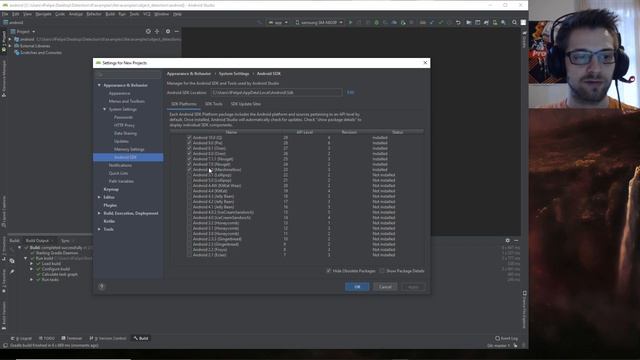
Task: Hide the Project panel with its minus icon
Action: tap(177, 31)
